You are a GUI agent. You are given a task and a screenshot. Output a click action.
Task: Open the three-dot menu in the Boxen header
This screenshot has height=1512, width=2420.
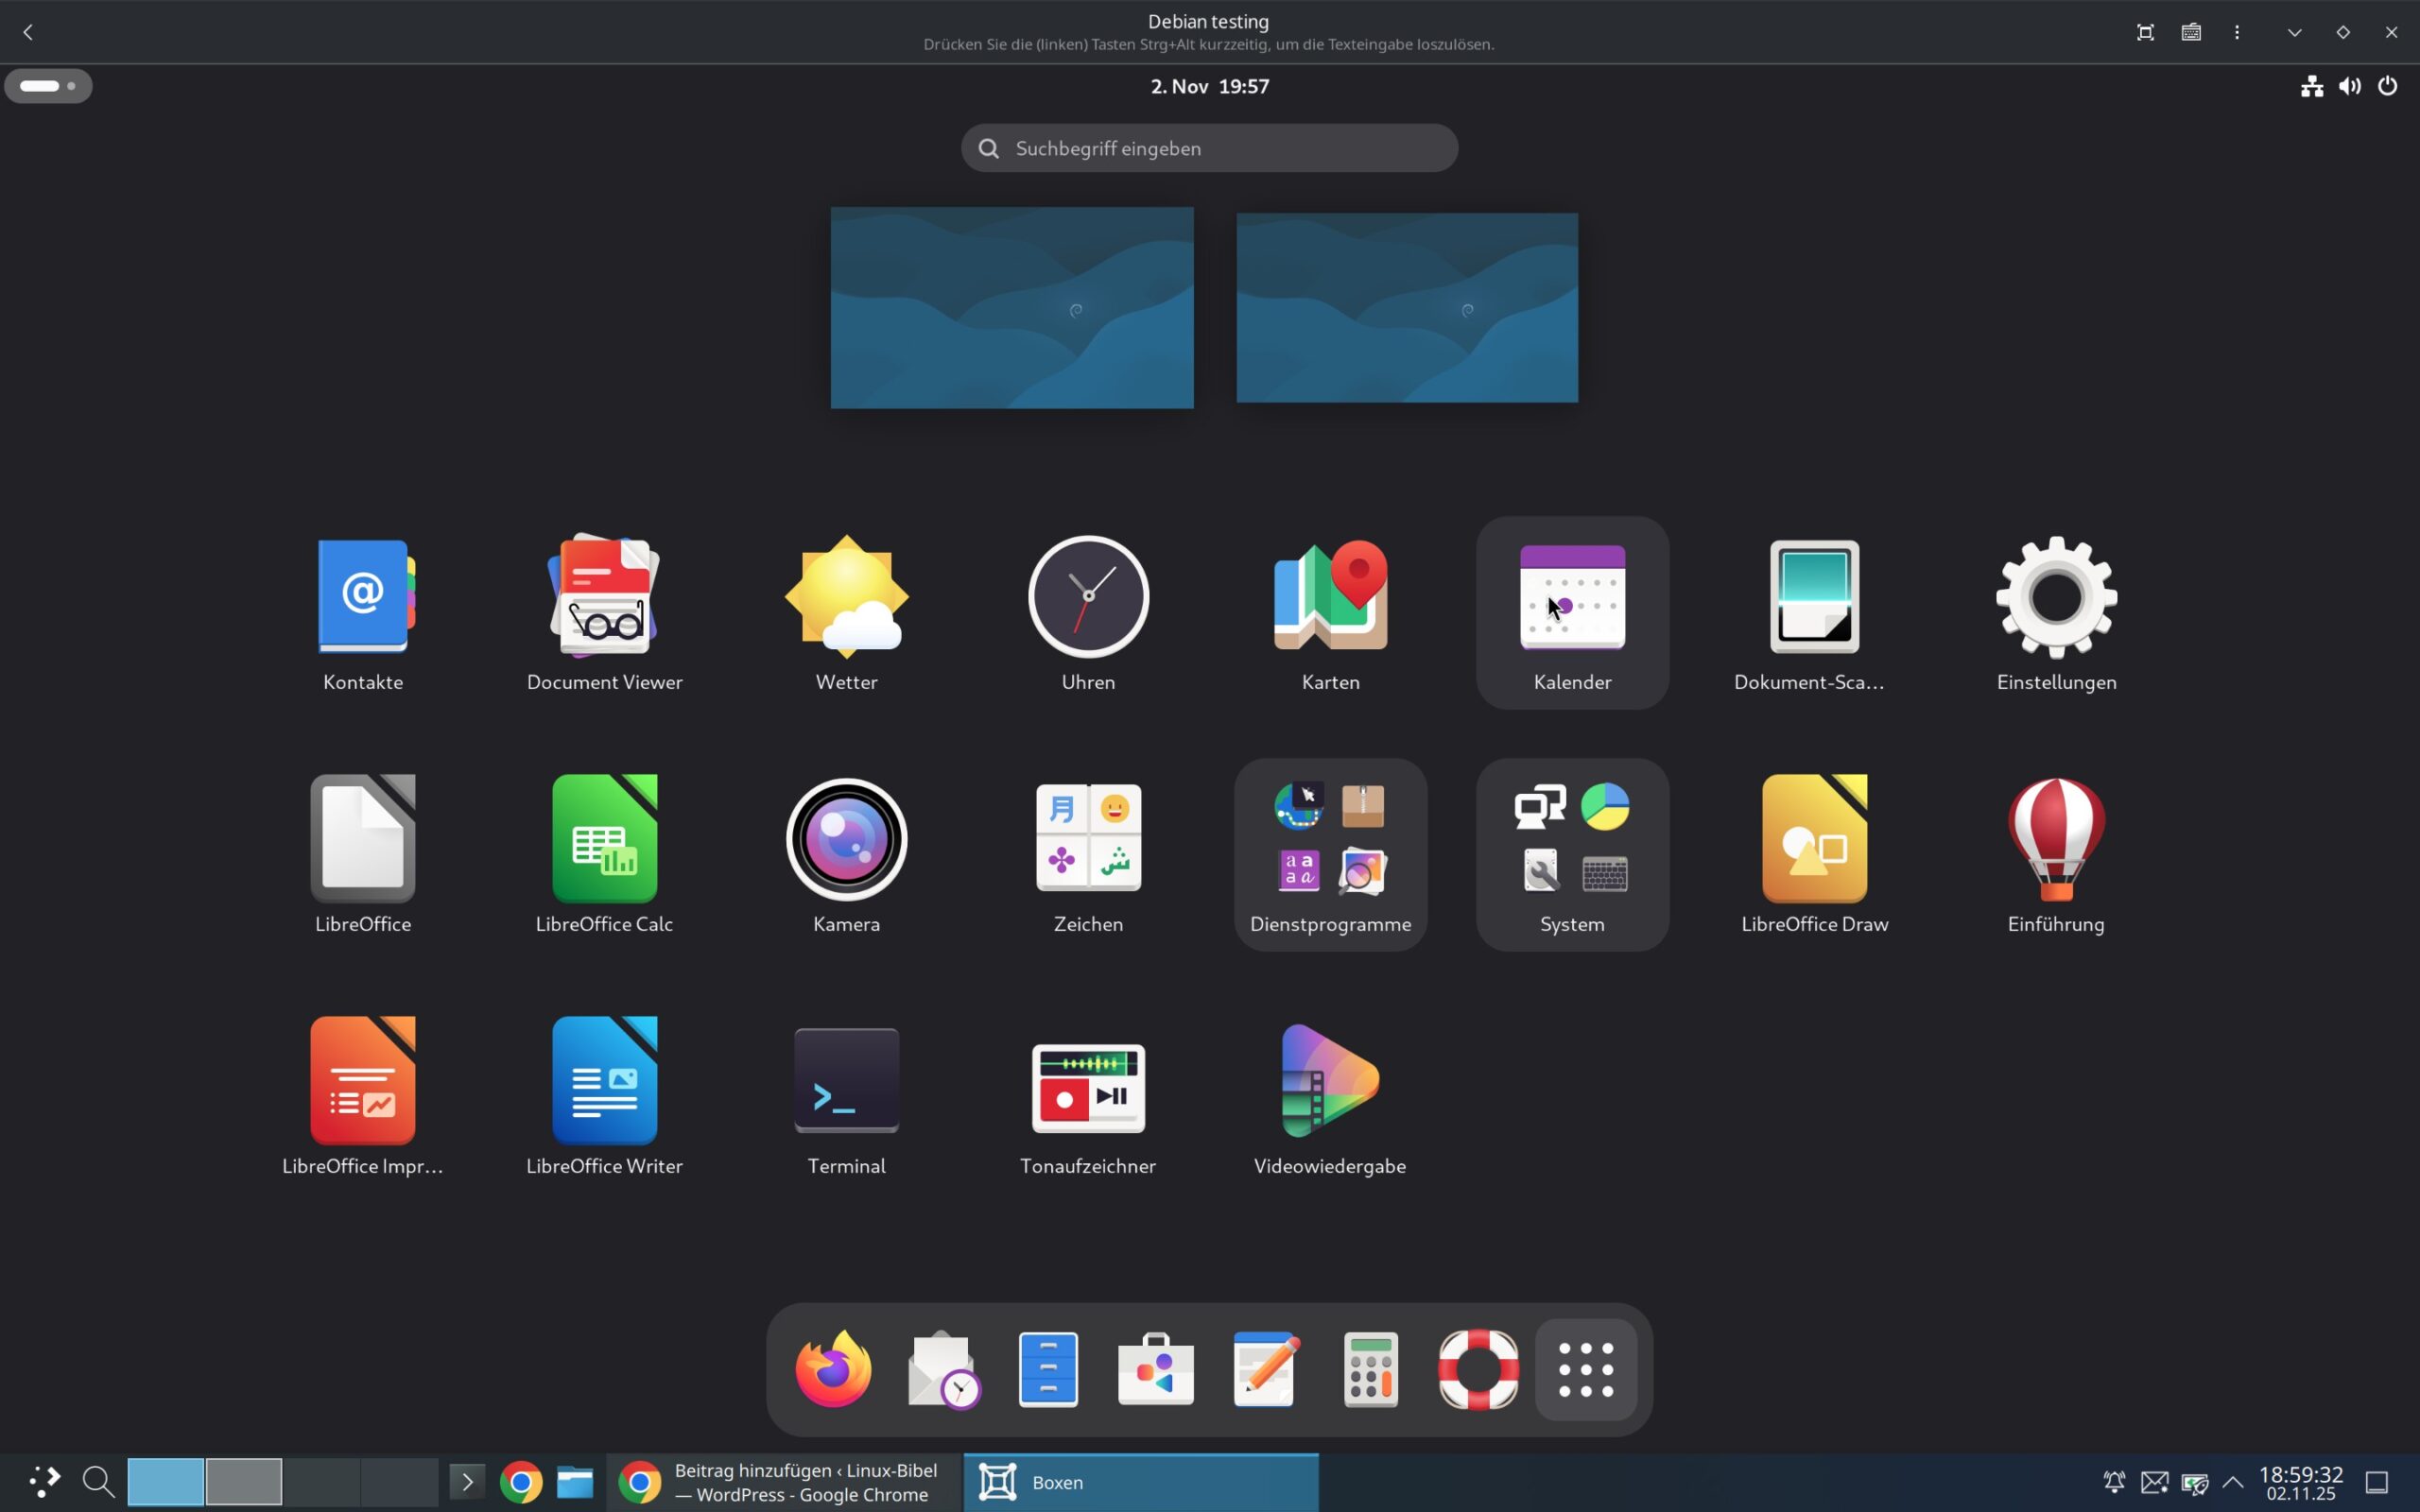(2237, 32)
